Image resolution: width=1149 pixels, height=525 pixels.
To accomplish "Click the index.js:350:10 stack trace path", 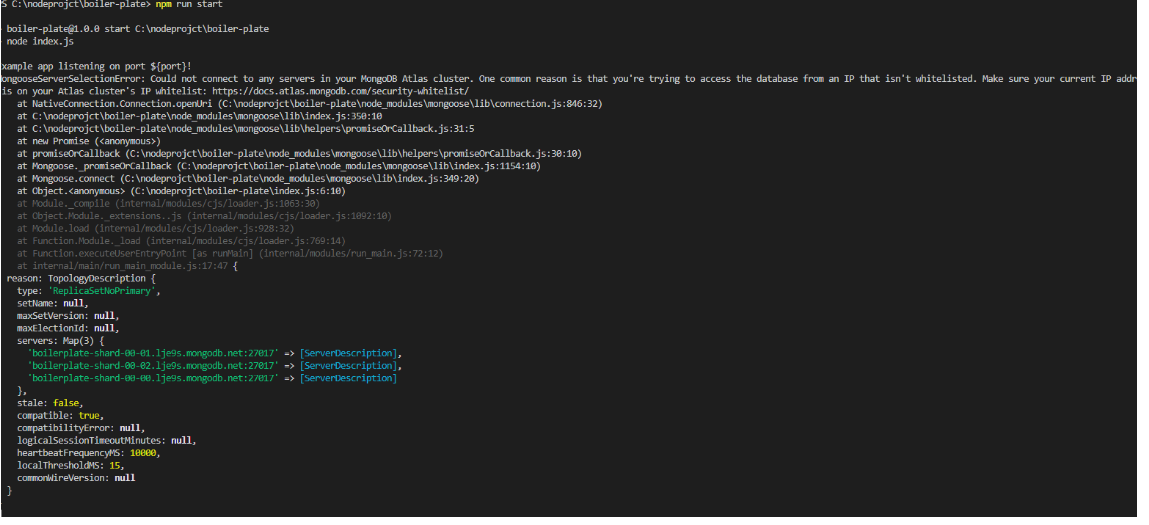I will pyautogui.click(x=207, y=117).
